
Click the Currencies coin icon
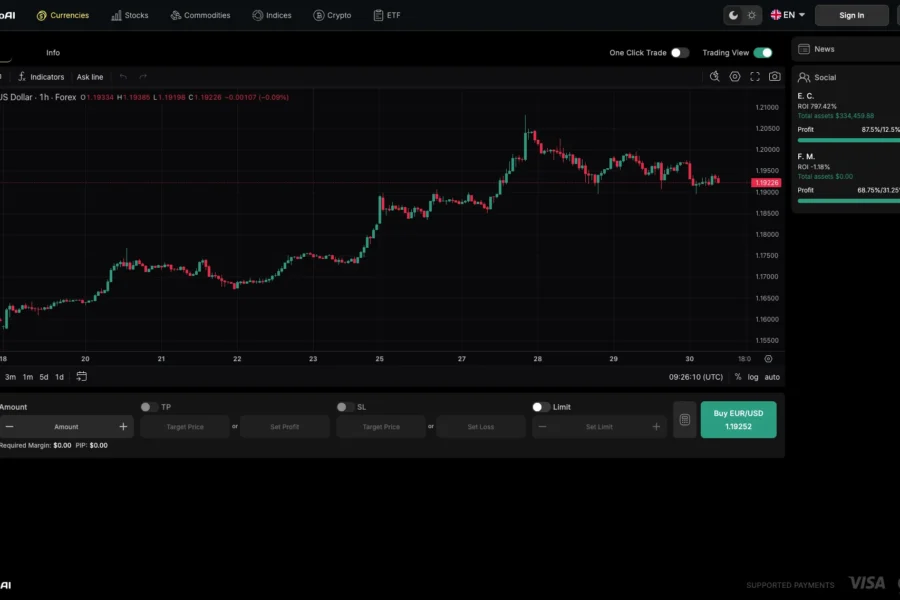click(x=41, y=16)
